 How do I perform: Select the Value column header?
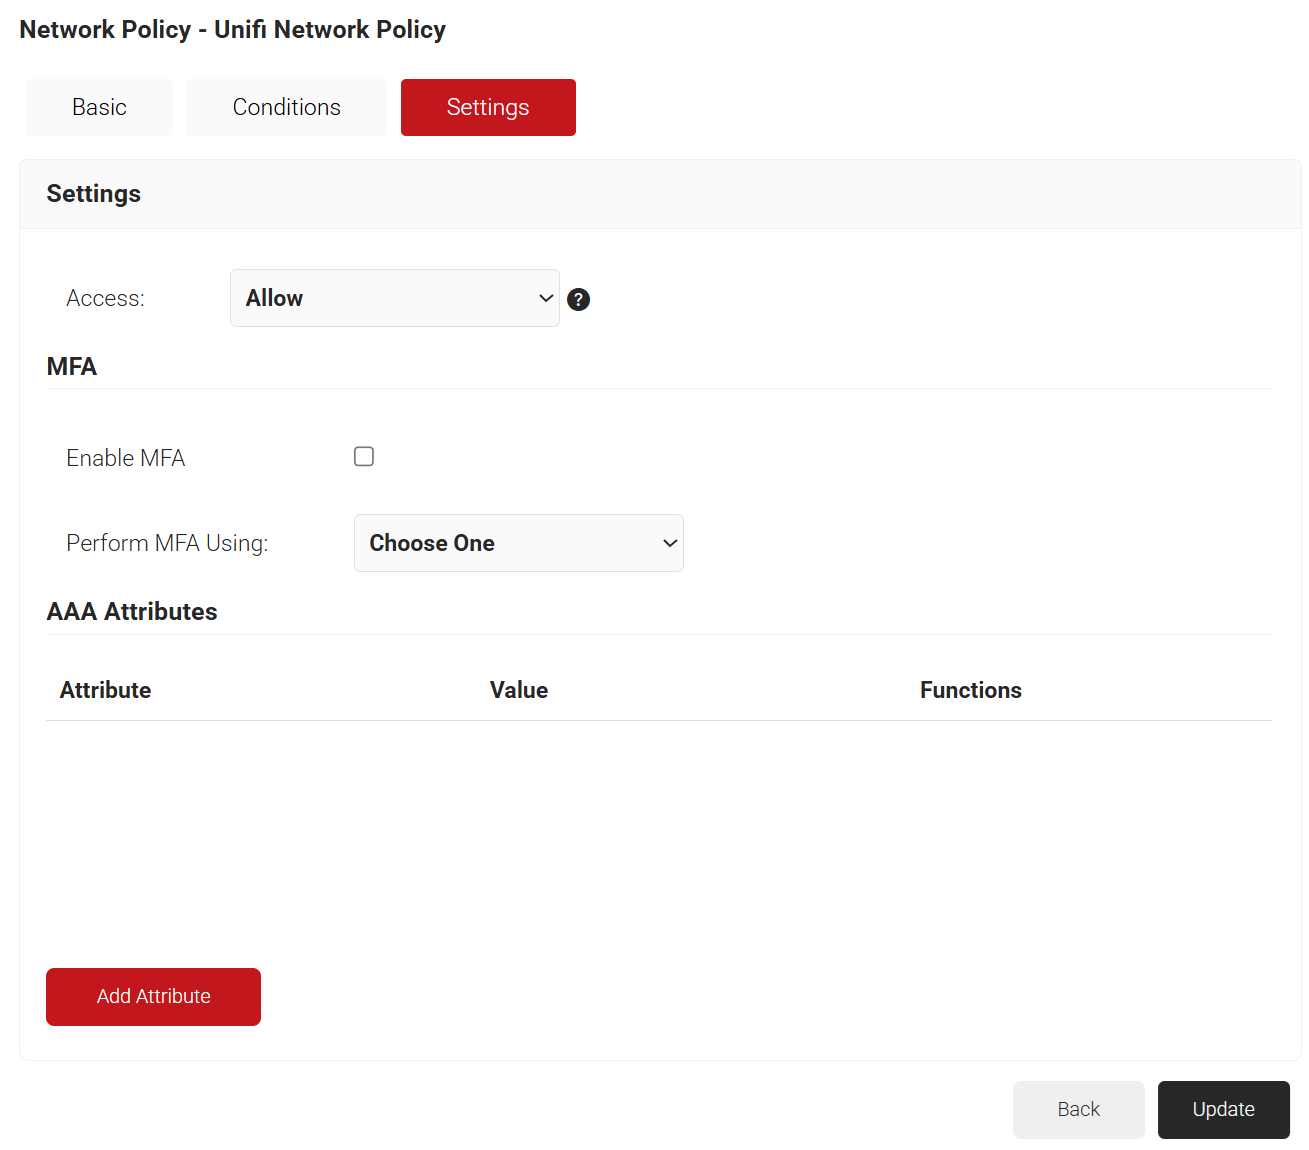tap(518, 689)
